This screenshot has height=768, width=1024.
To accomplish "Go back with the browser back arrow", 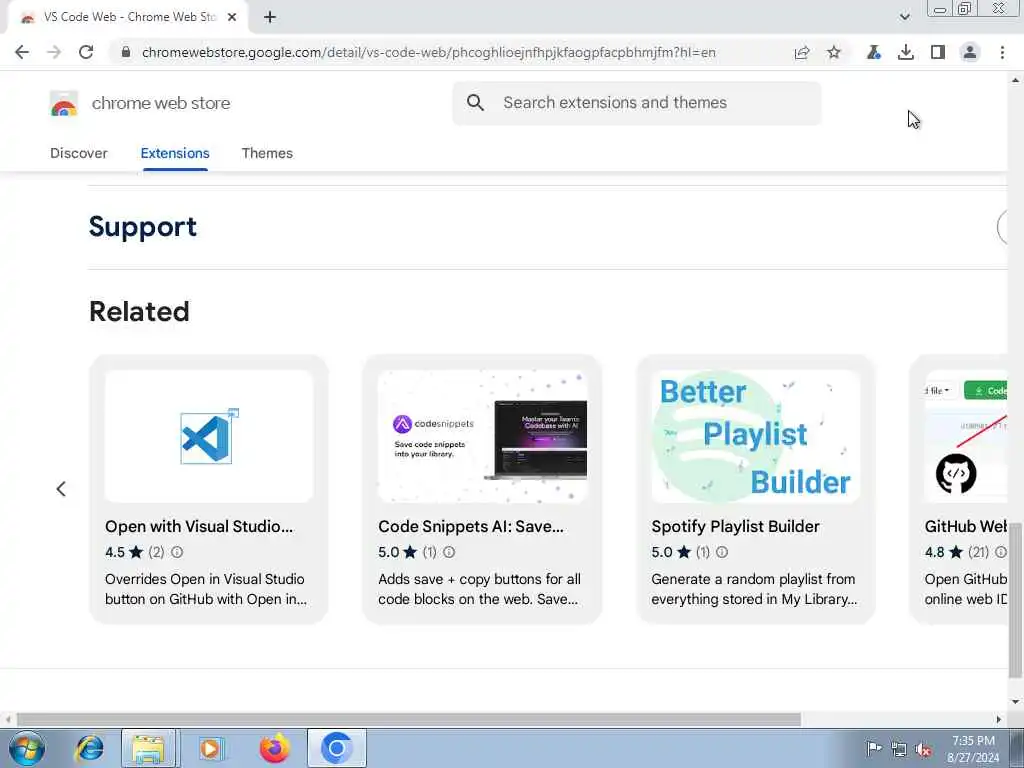I will [x=22, y=52].
